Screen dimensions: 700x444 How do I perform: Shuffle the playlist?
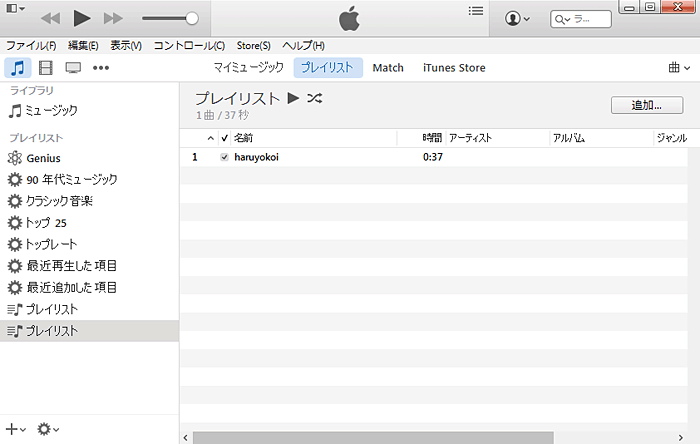tap(315, 98)
